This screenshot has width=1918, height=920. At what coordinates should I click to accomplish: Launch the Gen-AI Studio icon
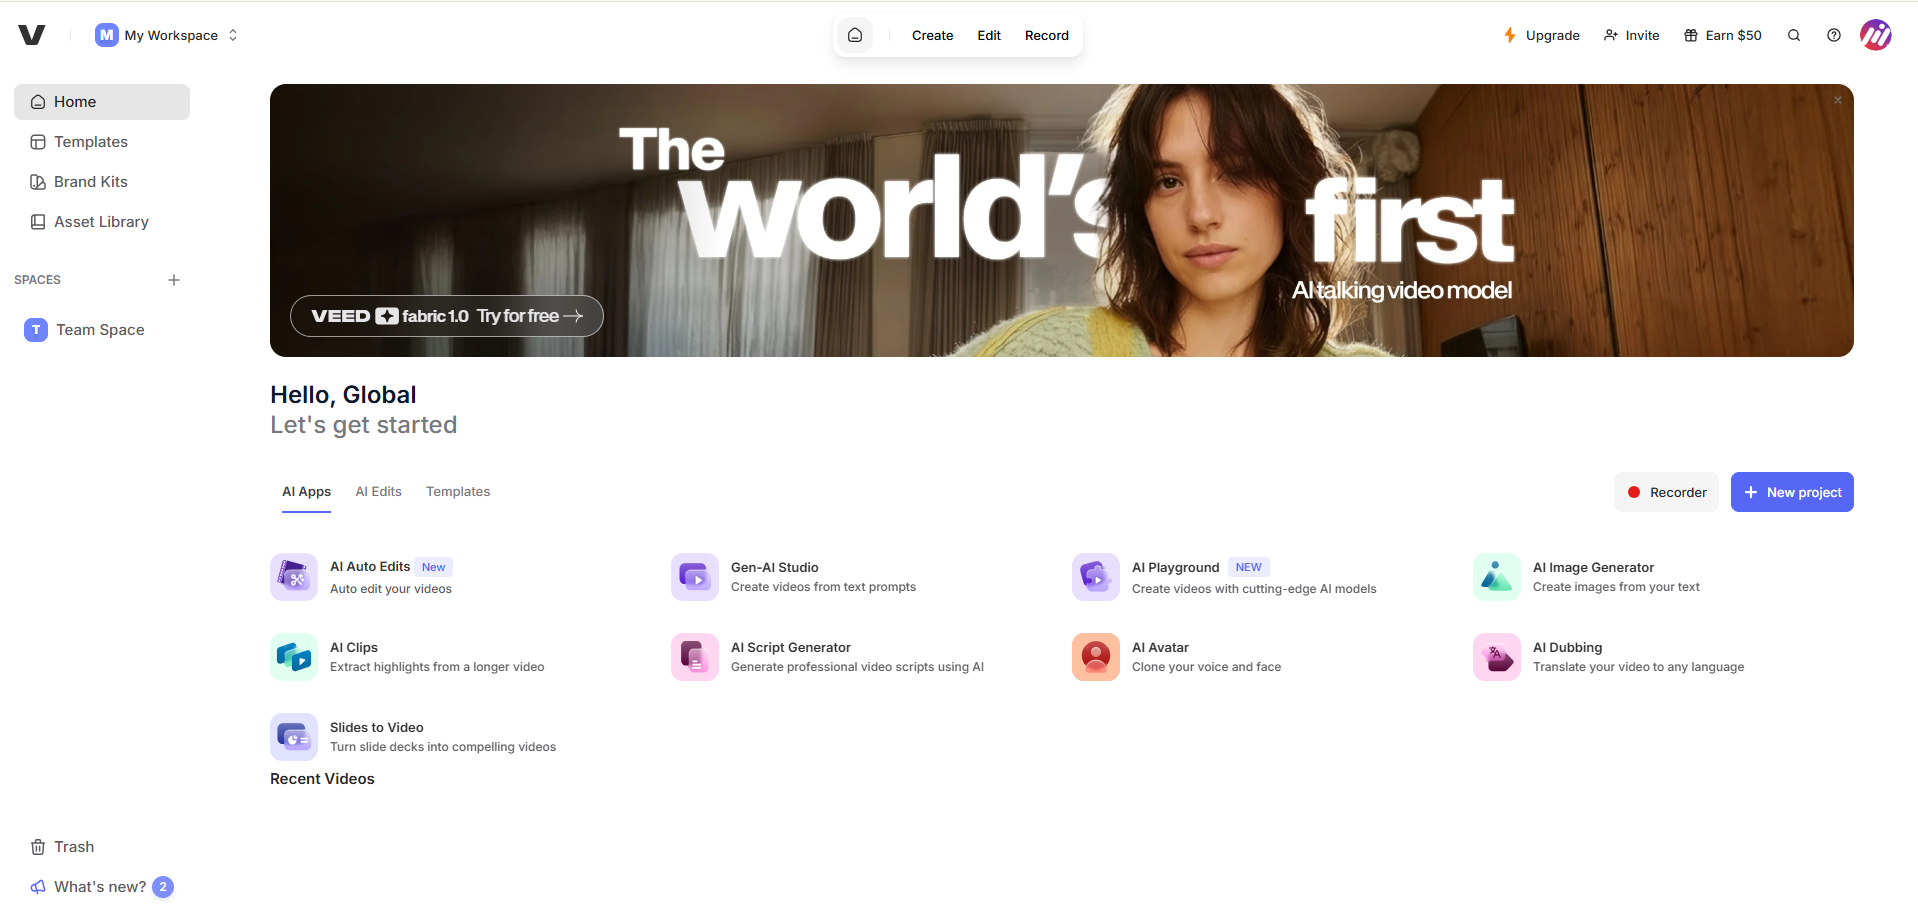click(x=695, y=577)
